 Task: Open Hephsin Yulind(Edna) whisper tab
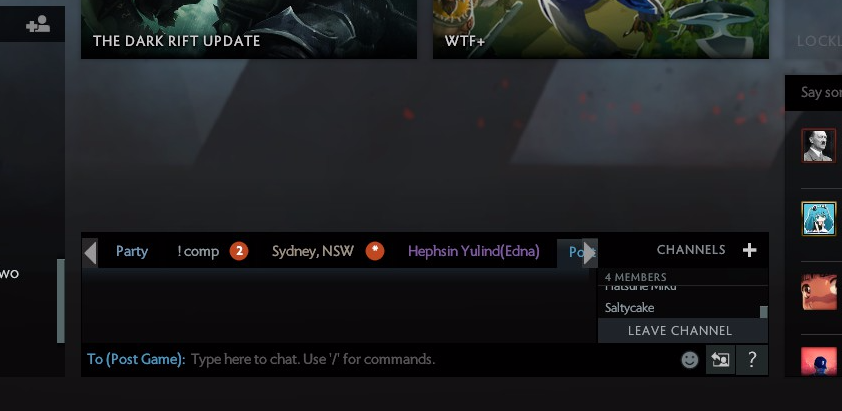click(x=474, y=251)
